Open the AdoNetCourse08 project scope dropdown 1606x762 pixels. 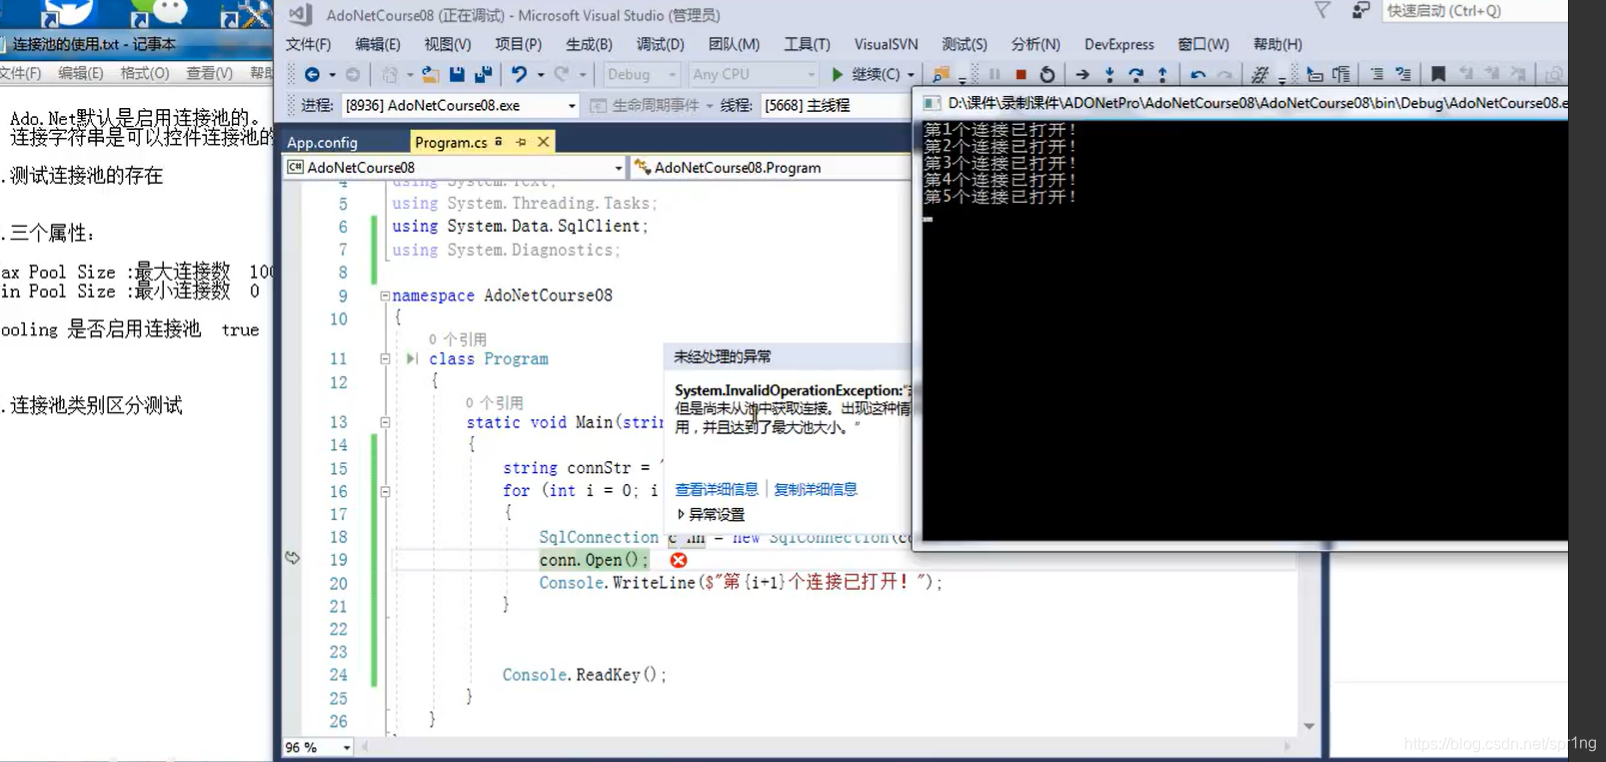click(455, 167)
